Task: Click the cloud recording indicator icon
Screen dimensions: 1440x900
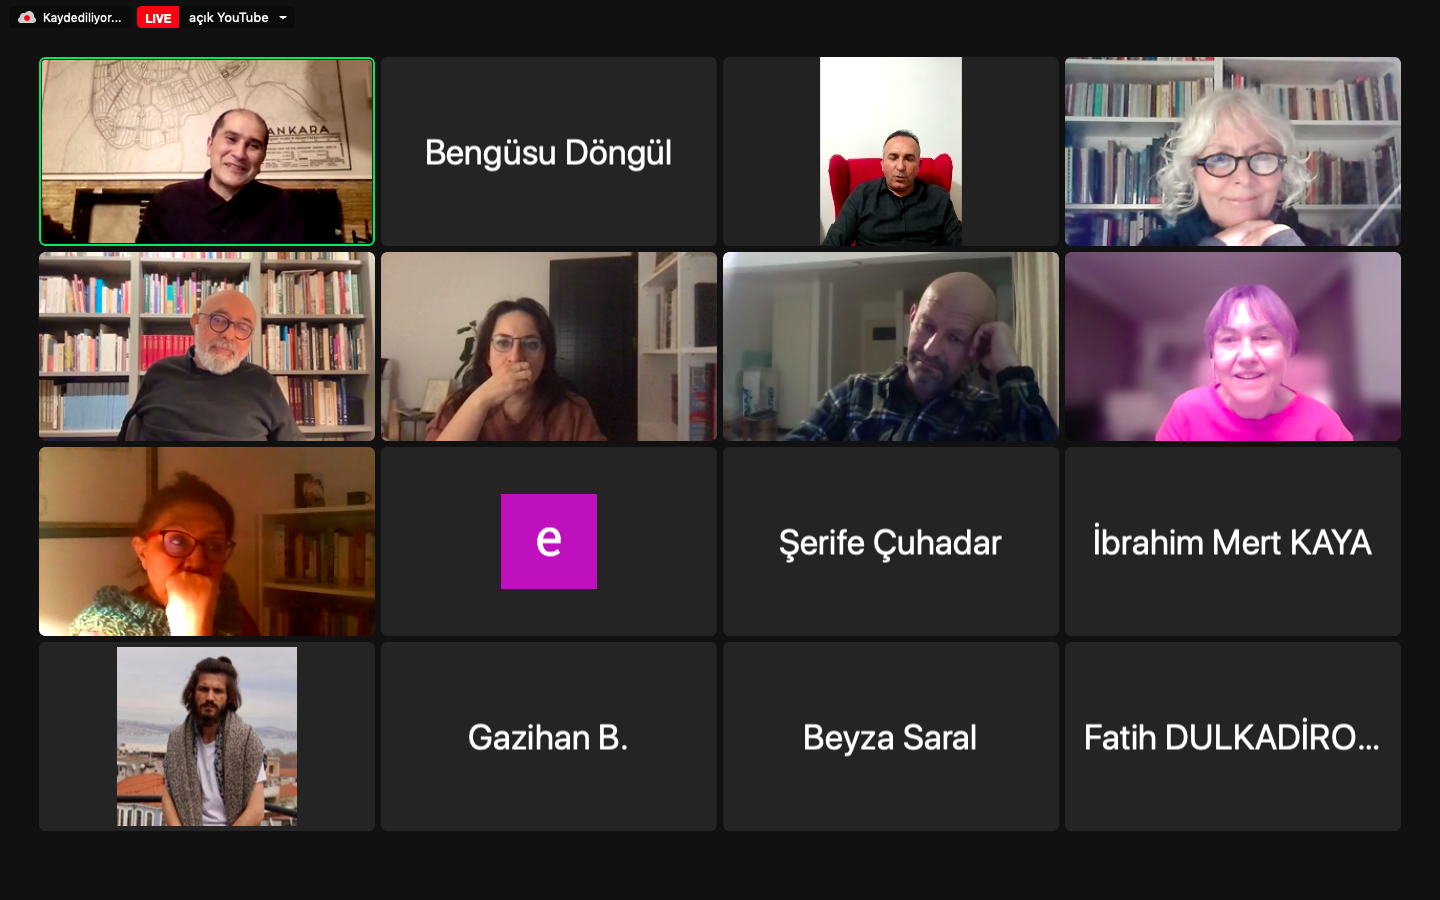Action: pos(27,18)
